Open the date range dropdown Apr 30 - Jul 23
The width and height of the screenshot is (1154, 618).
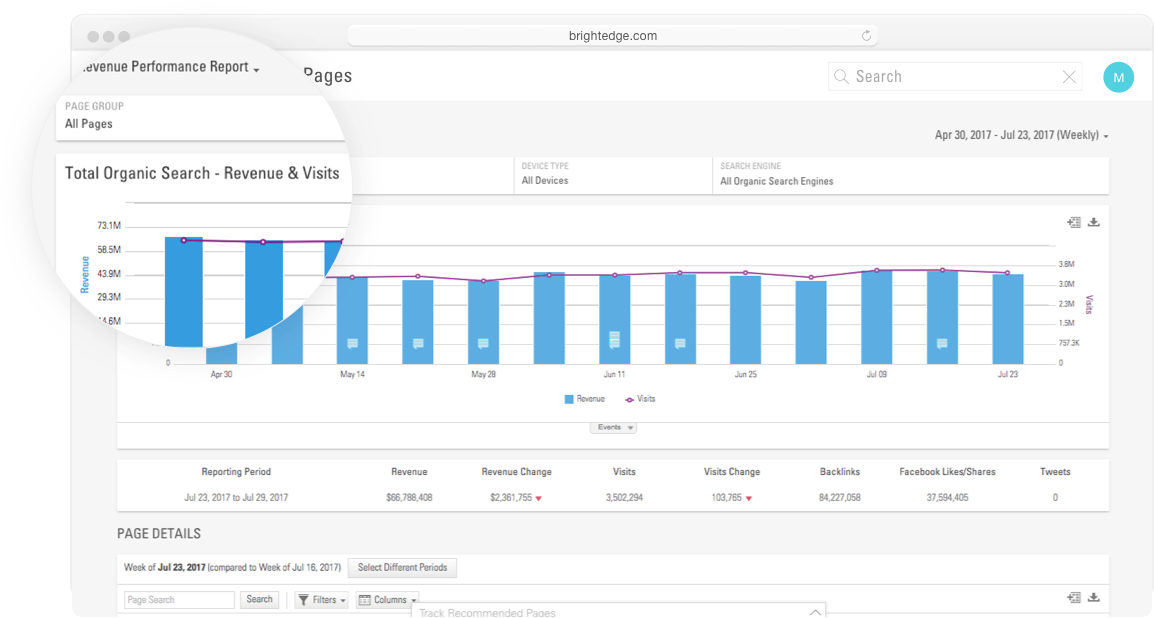pyautogui.click(x=1021, y=135)
